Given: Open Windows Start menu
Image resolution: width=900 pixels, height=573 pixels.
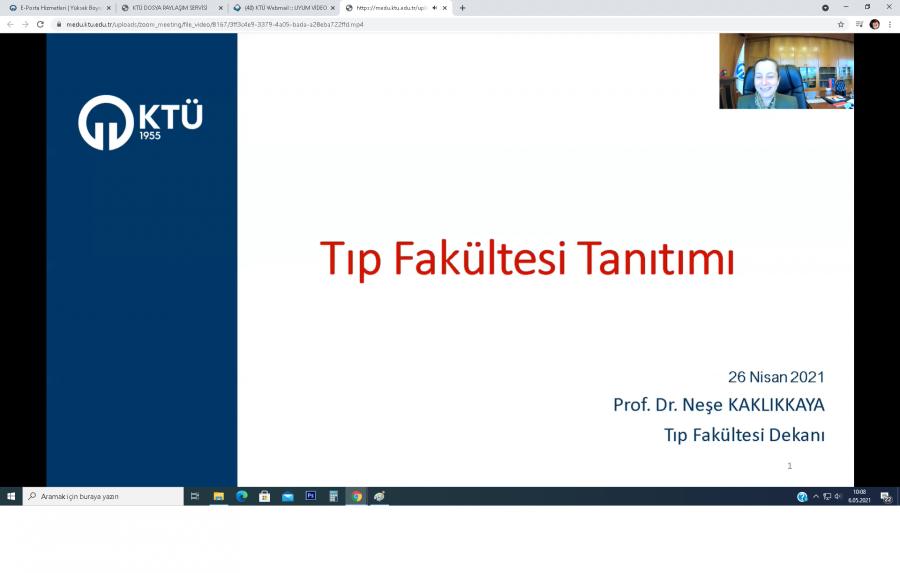Looking at the screenshot, I should (11, 496).
